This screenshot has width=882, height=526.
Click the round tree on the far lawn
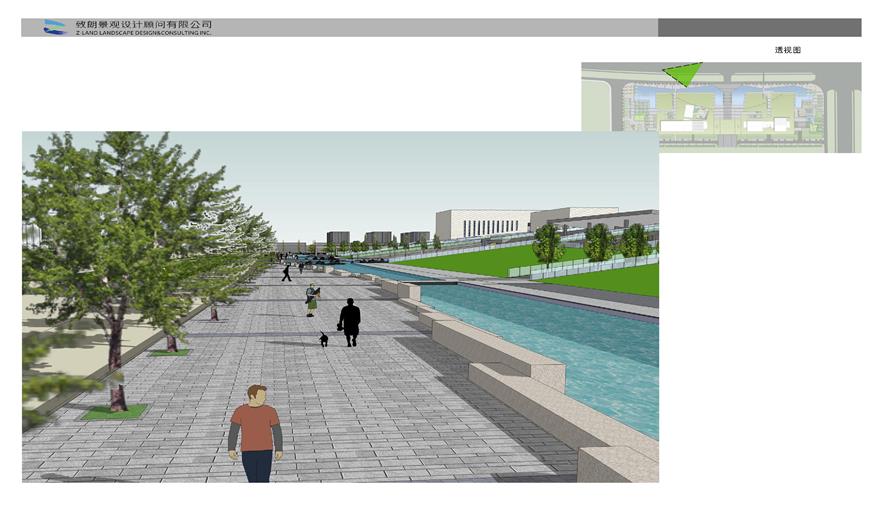tap(548, 243)
